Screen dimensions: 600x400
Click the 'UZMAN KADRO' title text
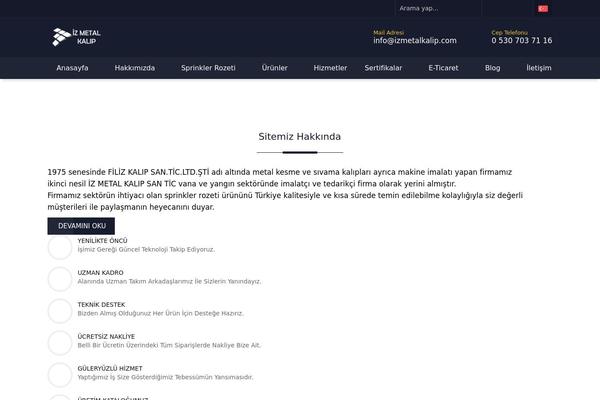[100, 273]
